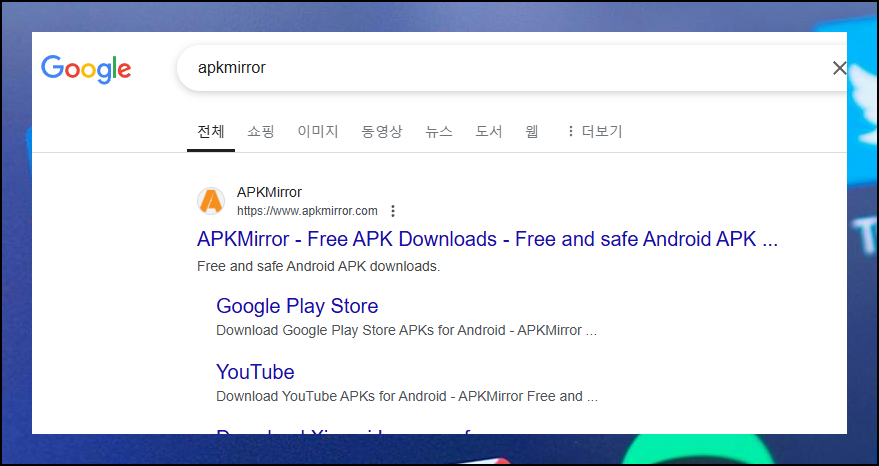Go to the 도서 tab
Viewport: 879px width, 466px height.
(489, 132)
